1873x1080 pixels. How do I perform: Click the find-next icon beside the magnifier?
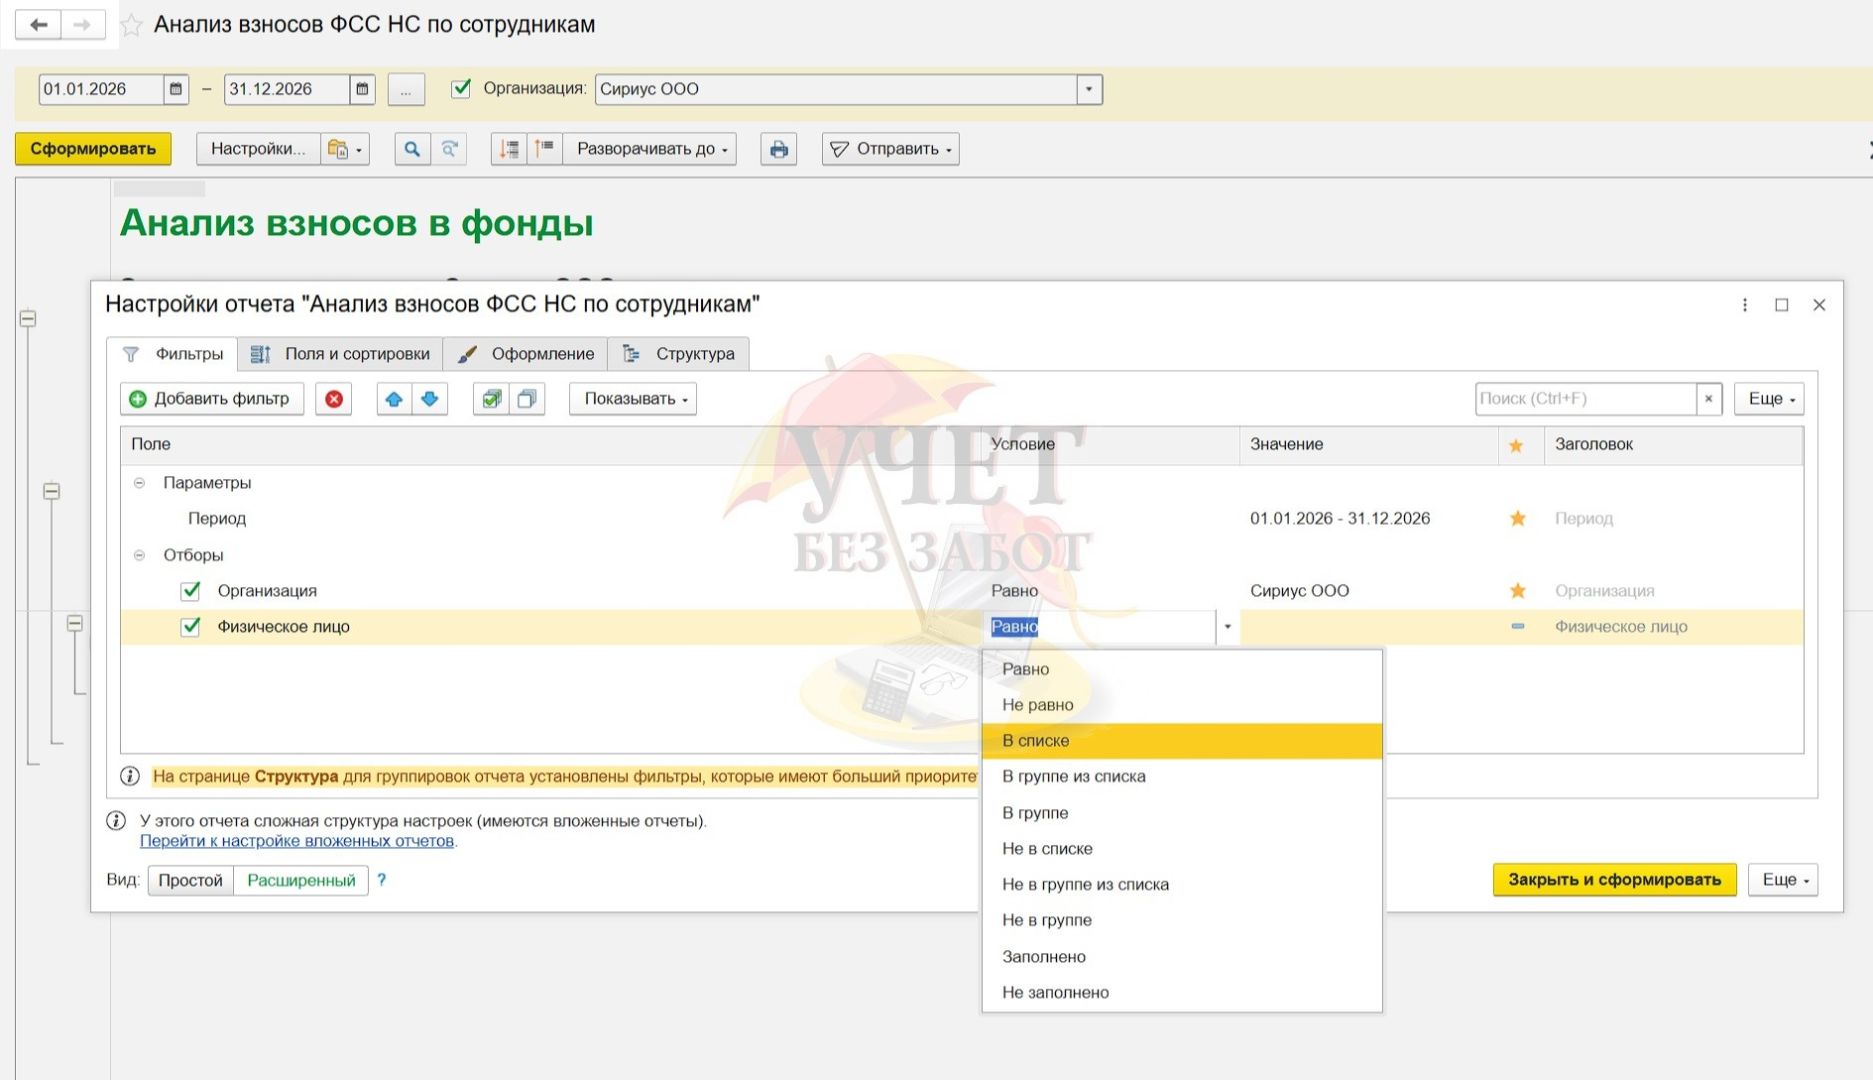point(449,149)
